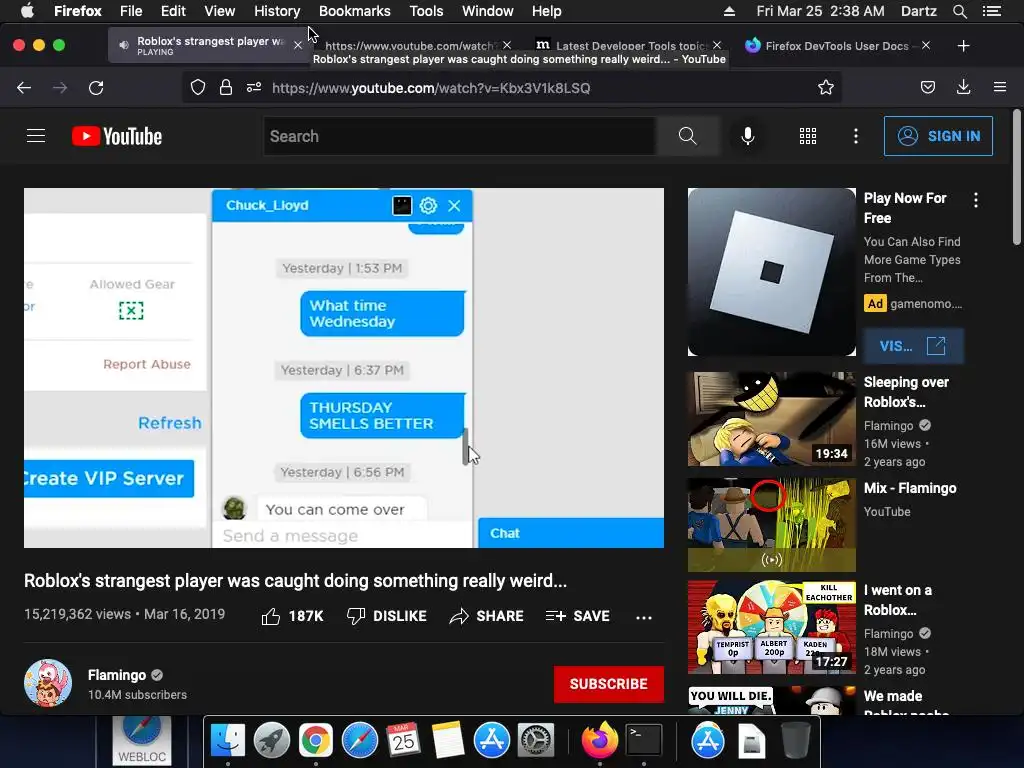Open the Bookmarks menu
This screenshot has width=1024, height=768.
[355, 11]
